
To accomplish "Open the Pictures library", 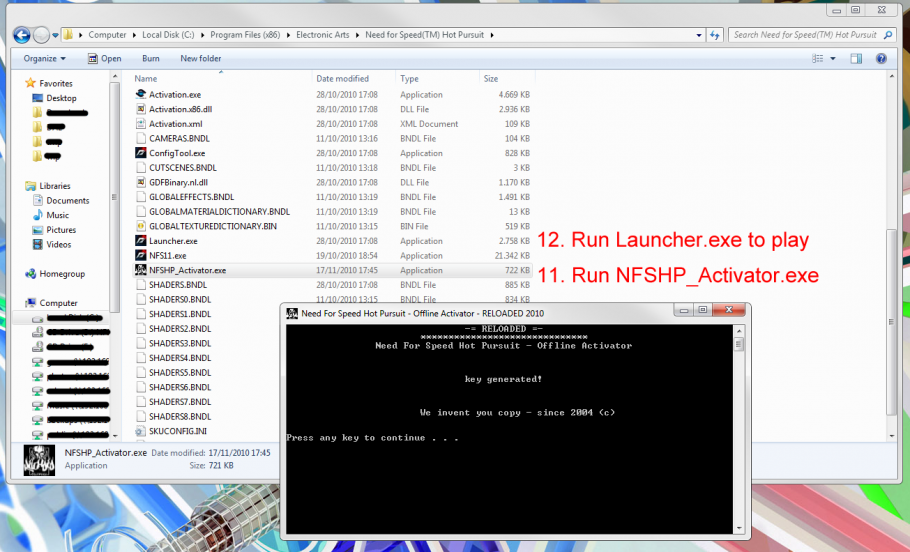I will [x=61, y=230].
